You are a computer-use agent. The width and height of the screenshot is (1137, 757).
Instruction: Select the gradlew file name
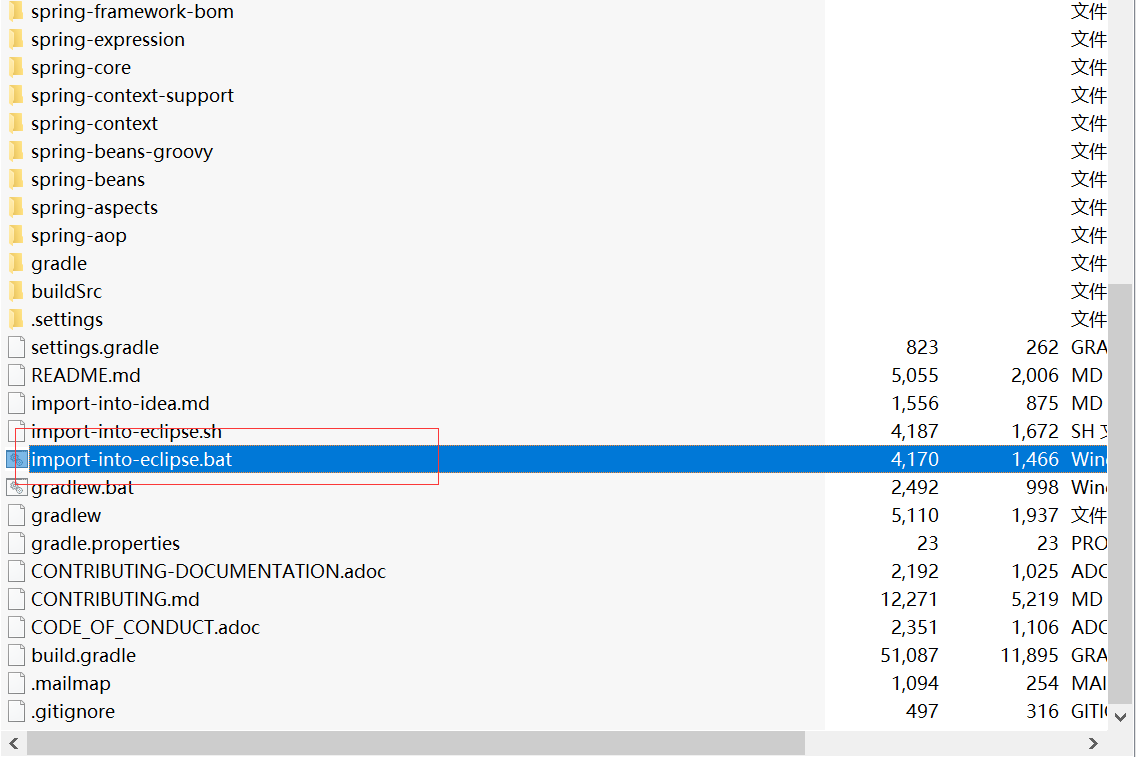[x=66, y=516]
